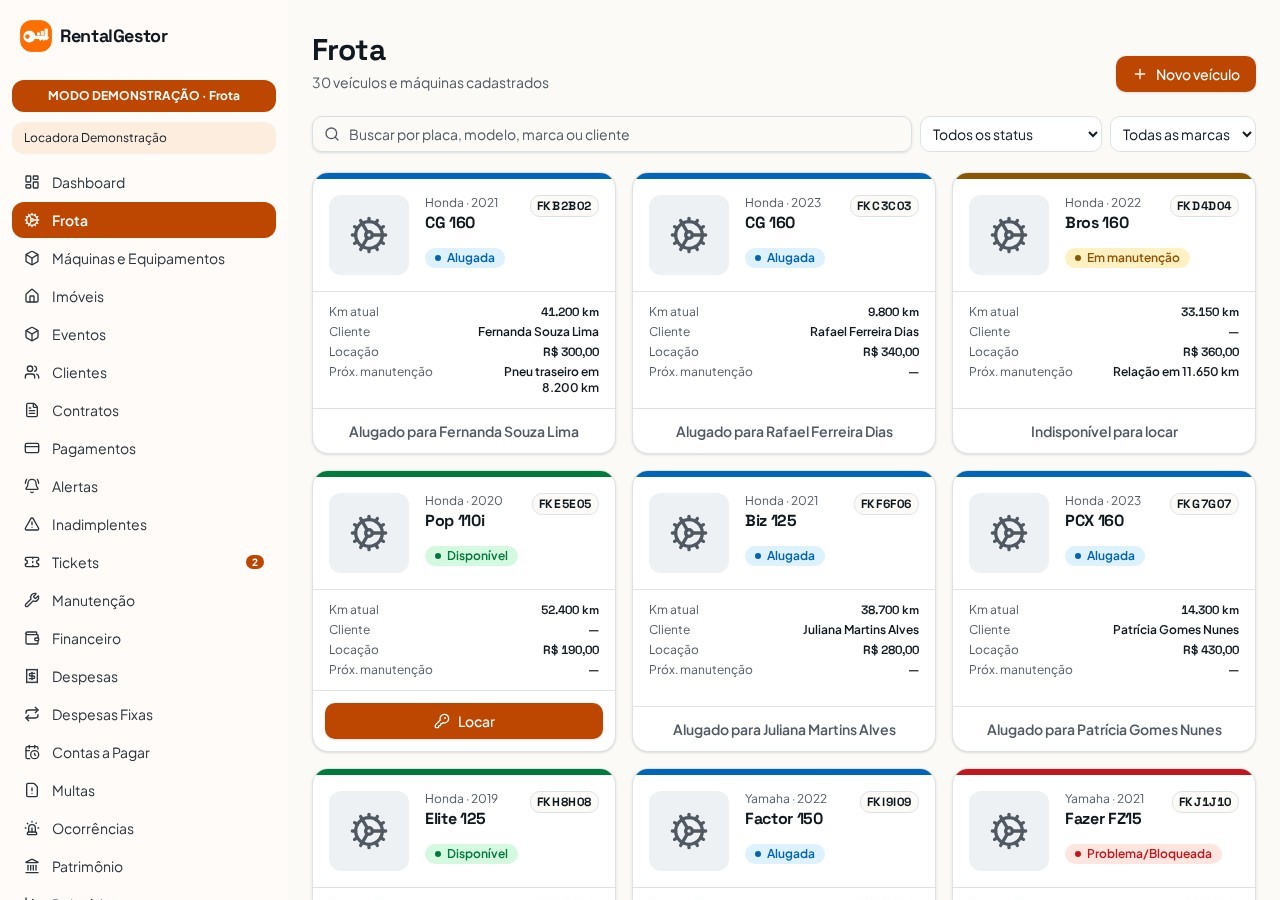Click Locar on the Pop 110i card

coord(464,721)
